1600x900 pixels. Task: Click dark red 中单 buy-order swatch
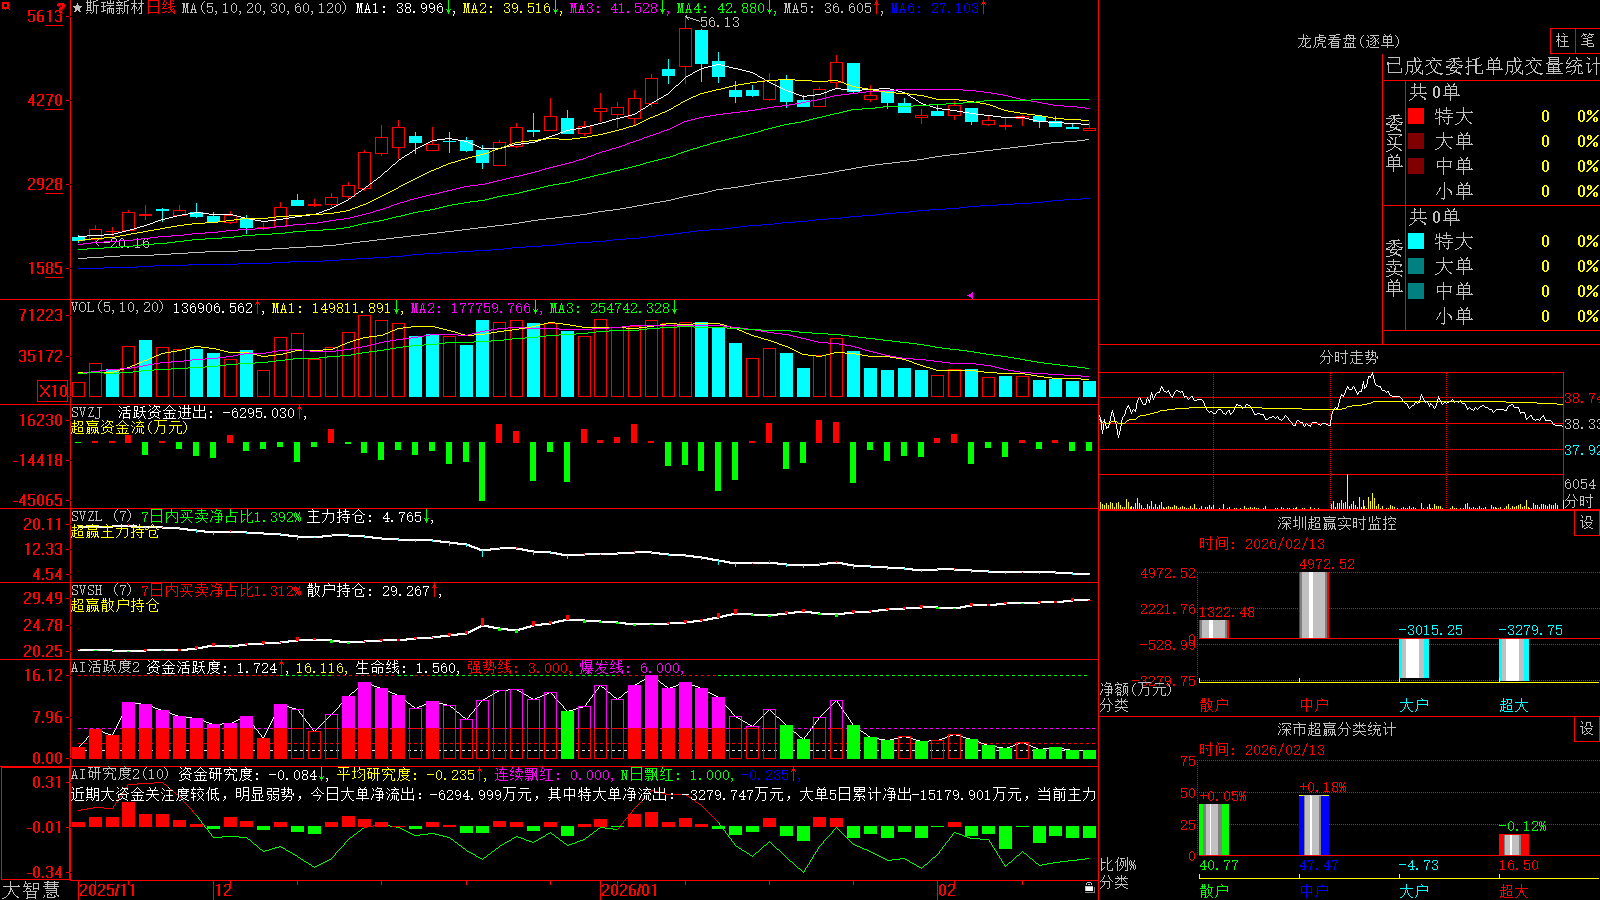click(1416, 166)
